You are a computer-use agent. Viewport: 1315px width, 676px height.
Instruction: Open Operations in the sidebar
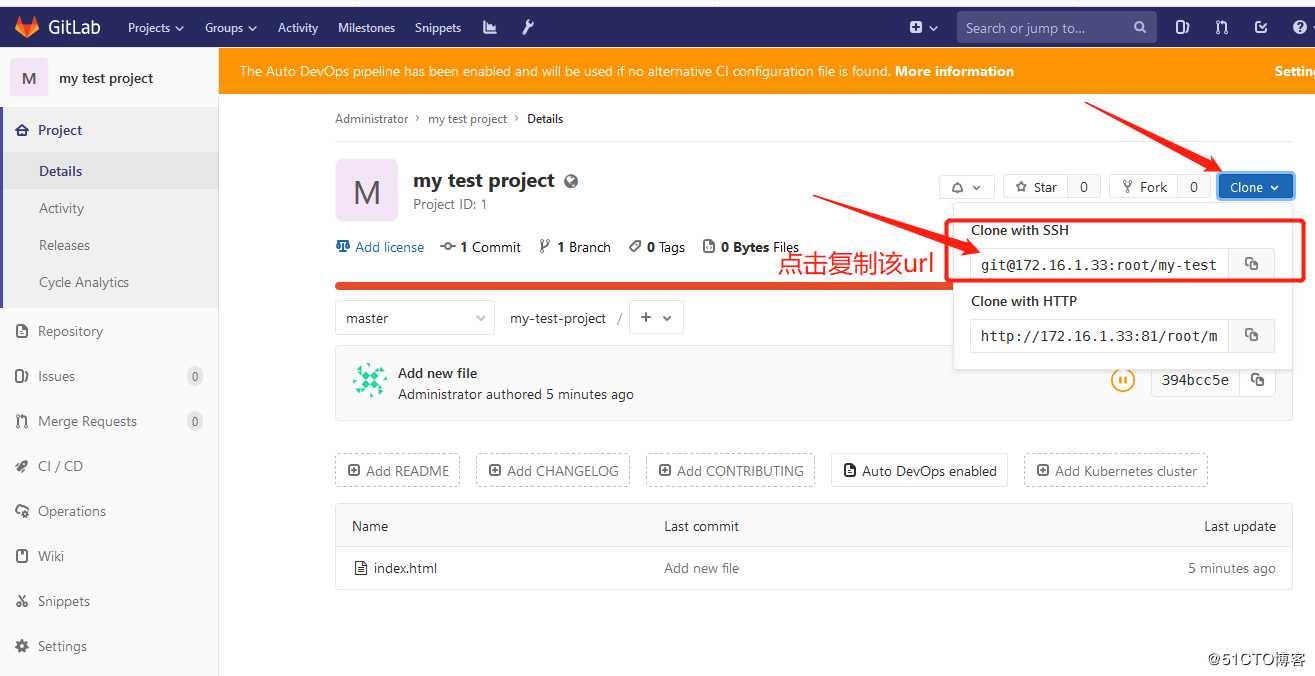coord(109,511)
